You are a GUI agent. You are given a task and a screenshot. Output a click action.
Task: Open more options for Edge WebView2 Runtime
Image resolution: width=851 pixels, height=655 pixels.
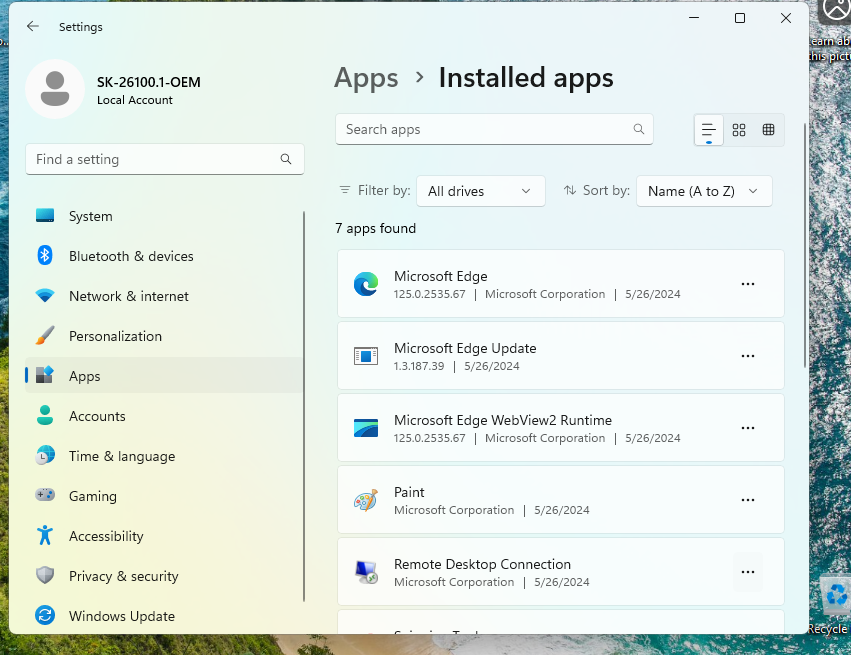(x=748, y=428)
